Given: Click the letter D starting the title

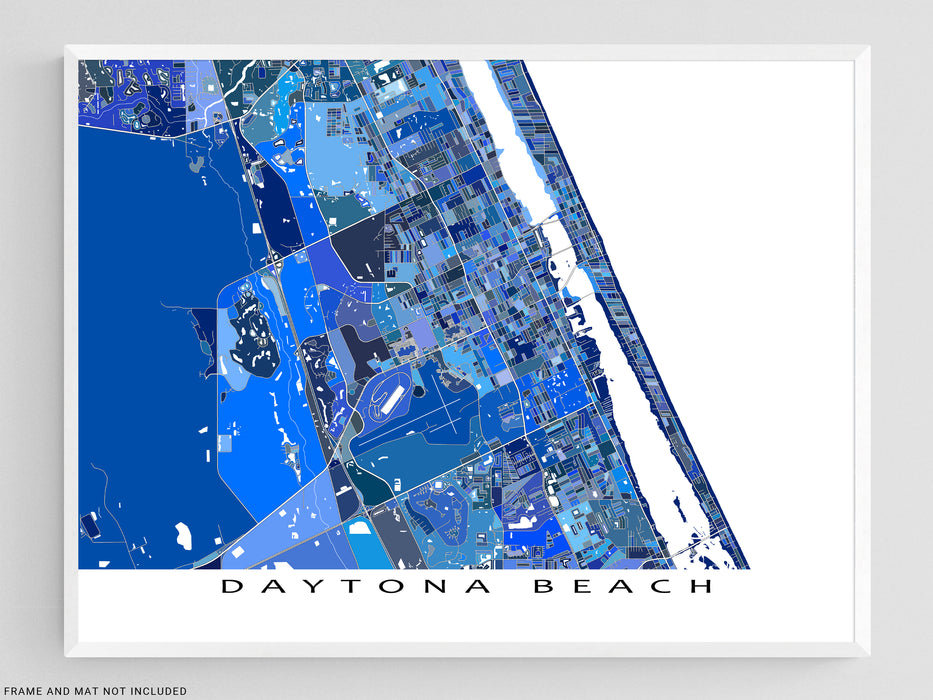Looking at the screenshot, I should 231,586.
